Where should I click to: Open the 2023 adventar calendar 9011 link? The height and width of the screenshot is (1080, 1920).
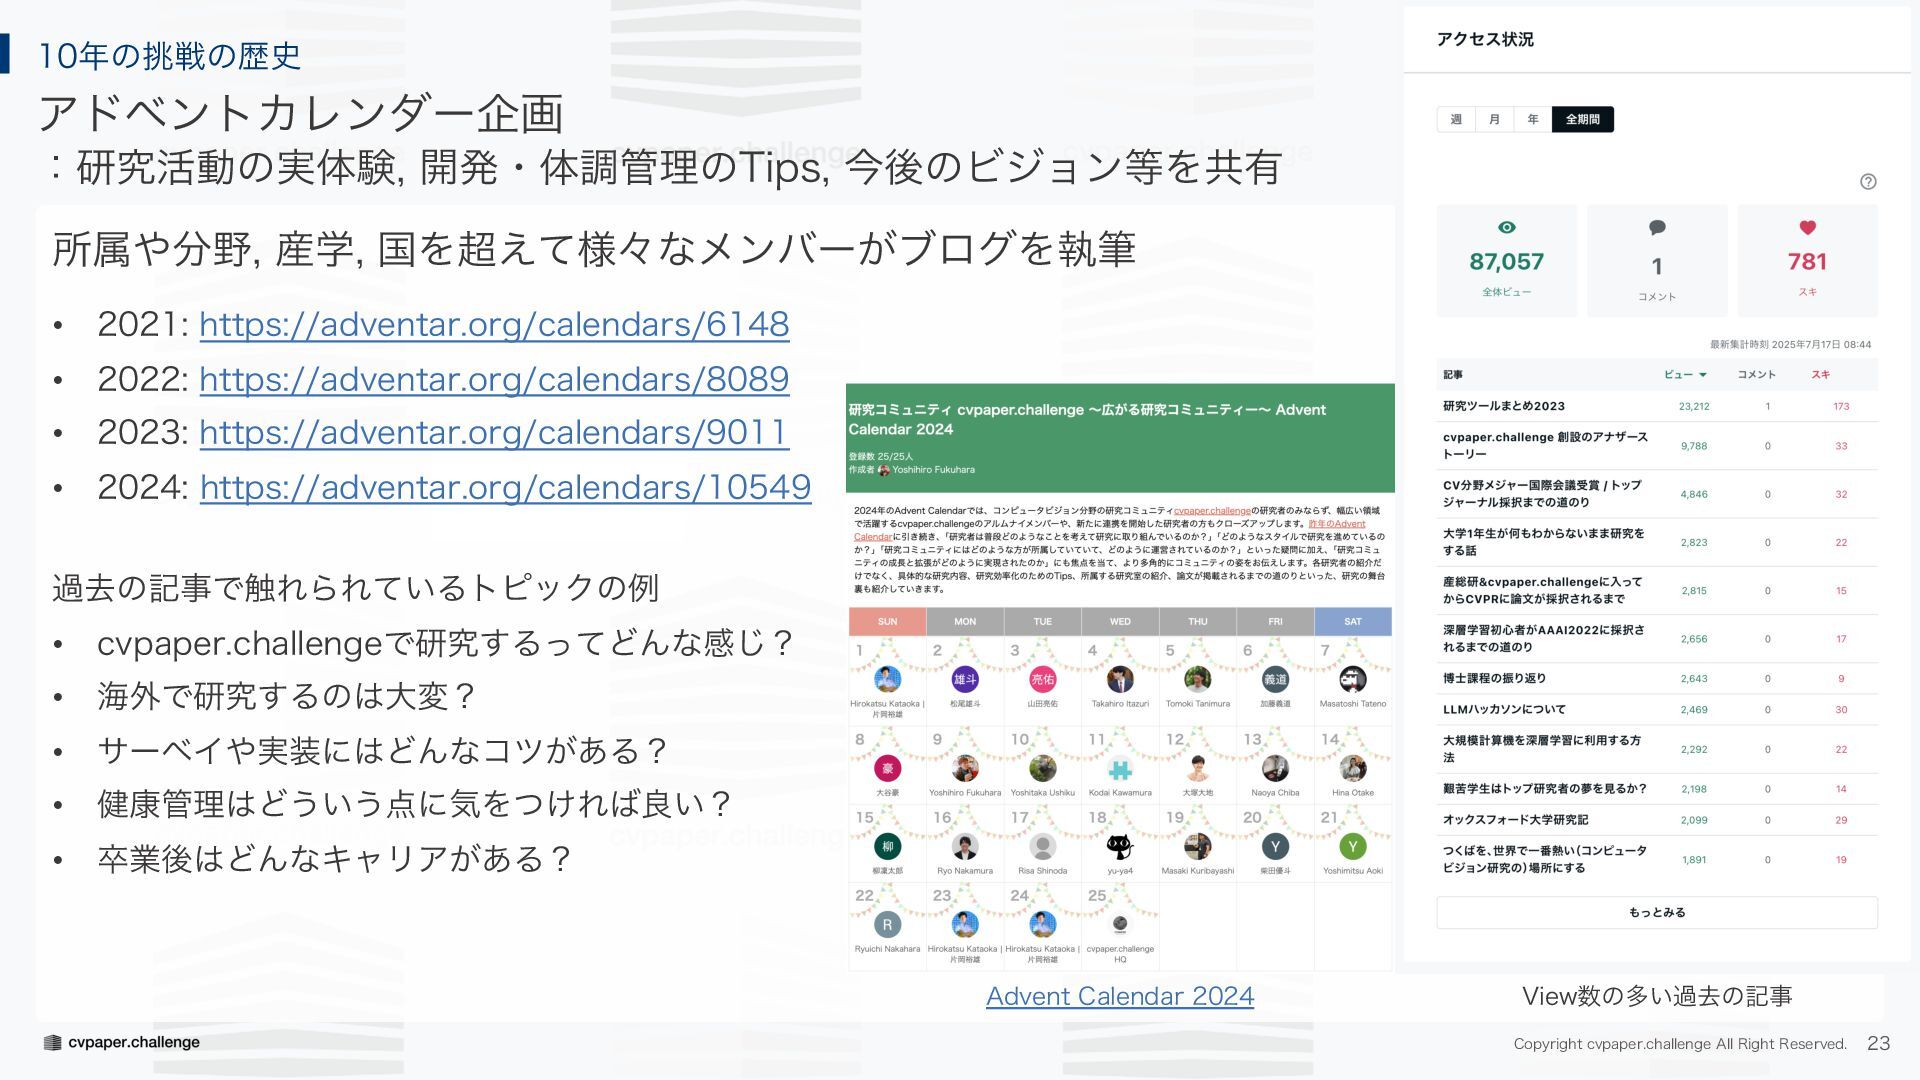tap(494, 432)
